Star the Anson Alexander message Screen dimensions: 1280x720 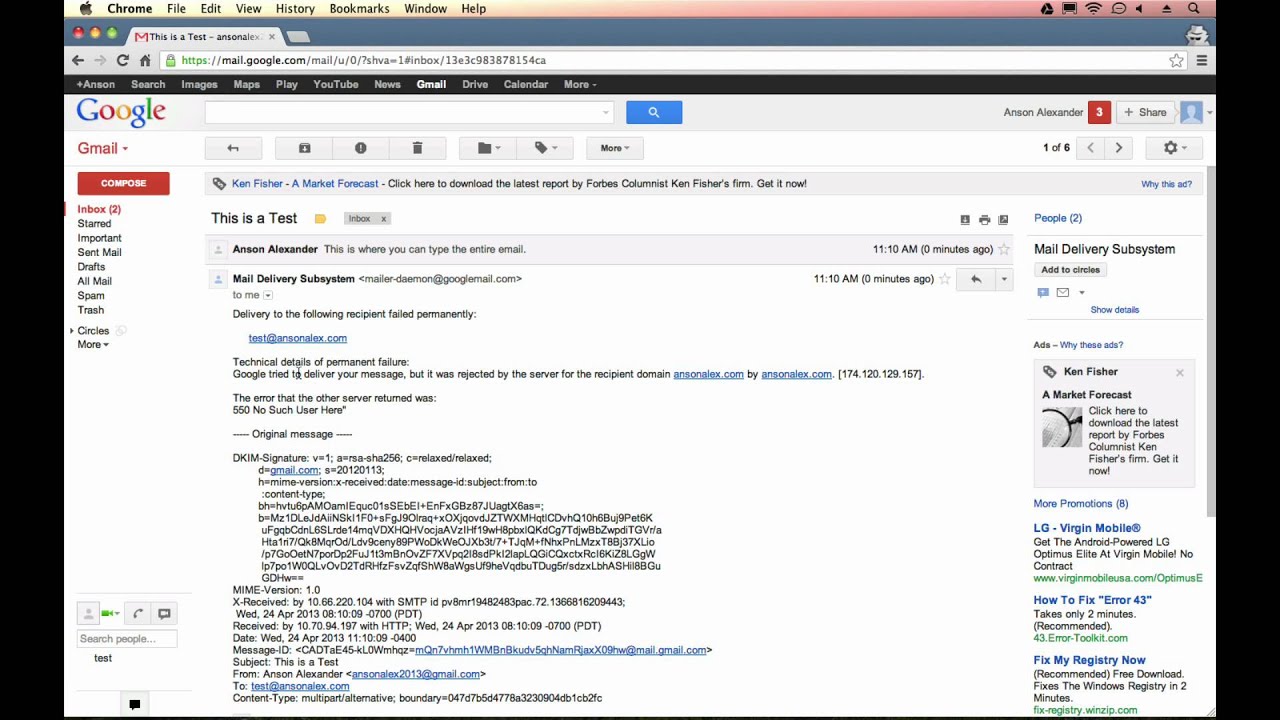[x=1003, y=249]
